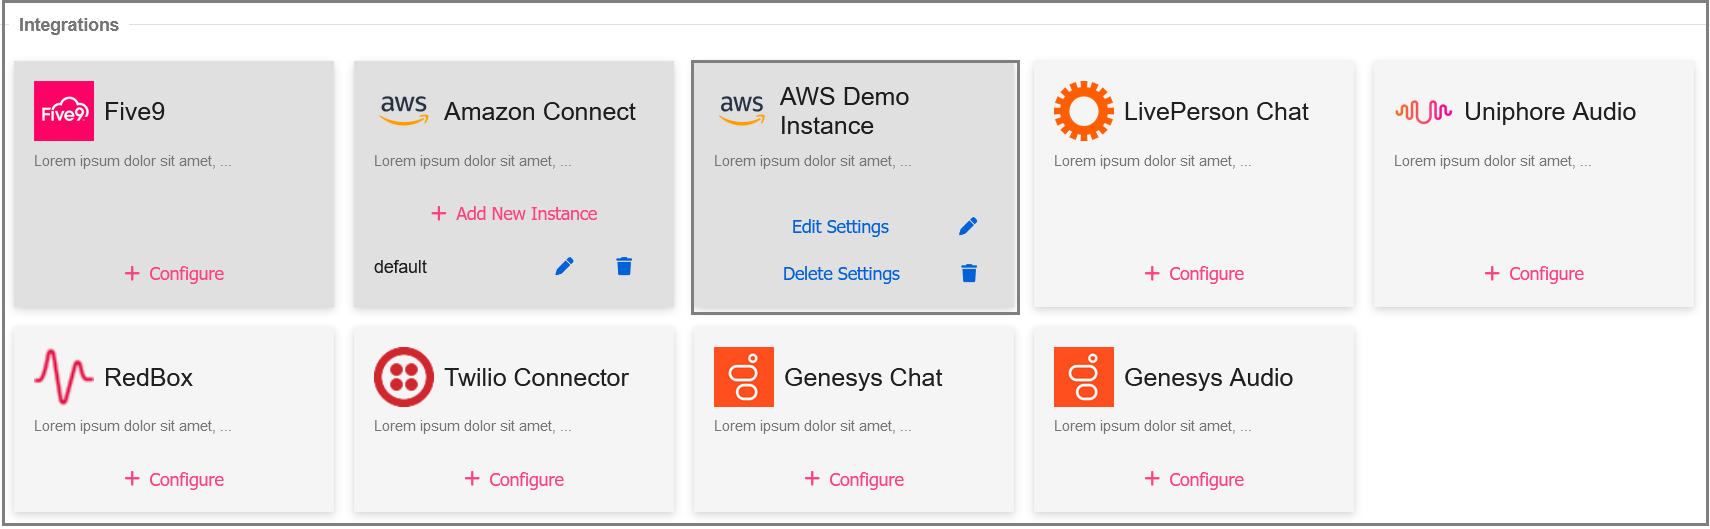Click the Genesys Audio logo
This screenshot has width=1710, height=529.
tap(1084, 377)
